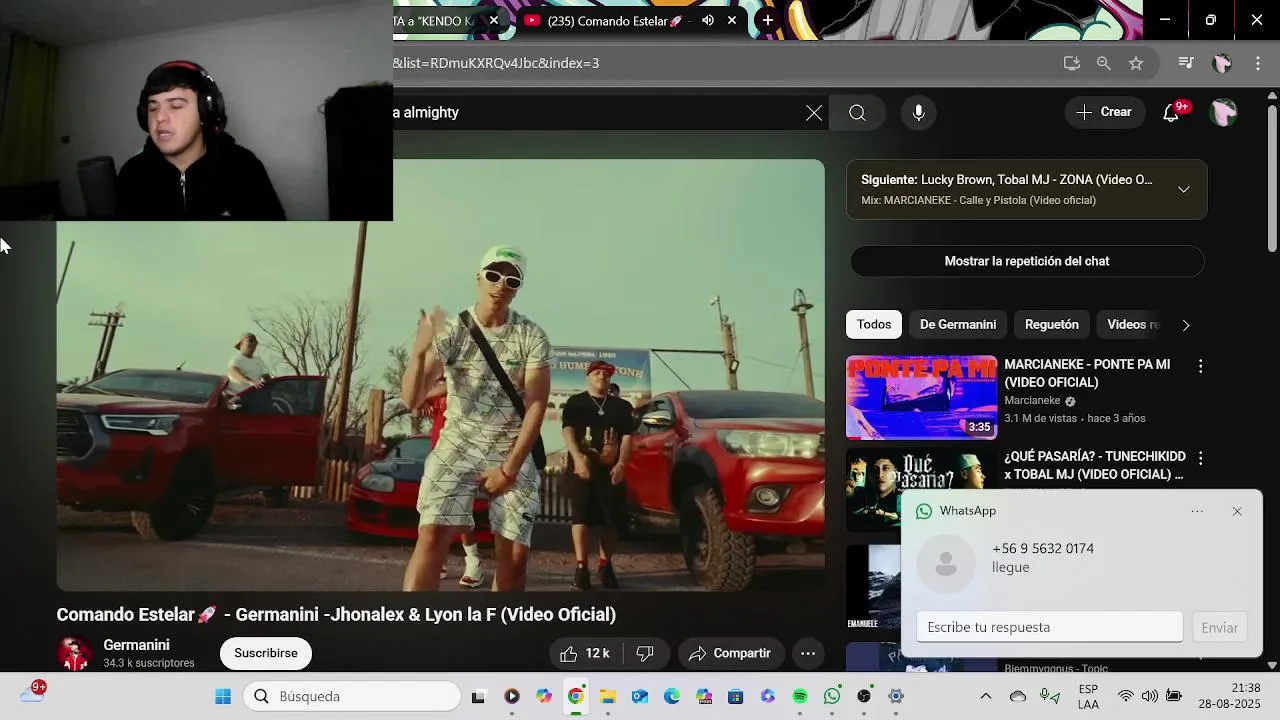This screenshot has height=720, width=1280.
Task: Show hidden system tray icons
Action: (986, 696)
